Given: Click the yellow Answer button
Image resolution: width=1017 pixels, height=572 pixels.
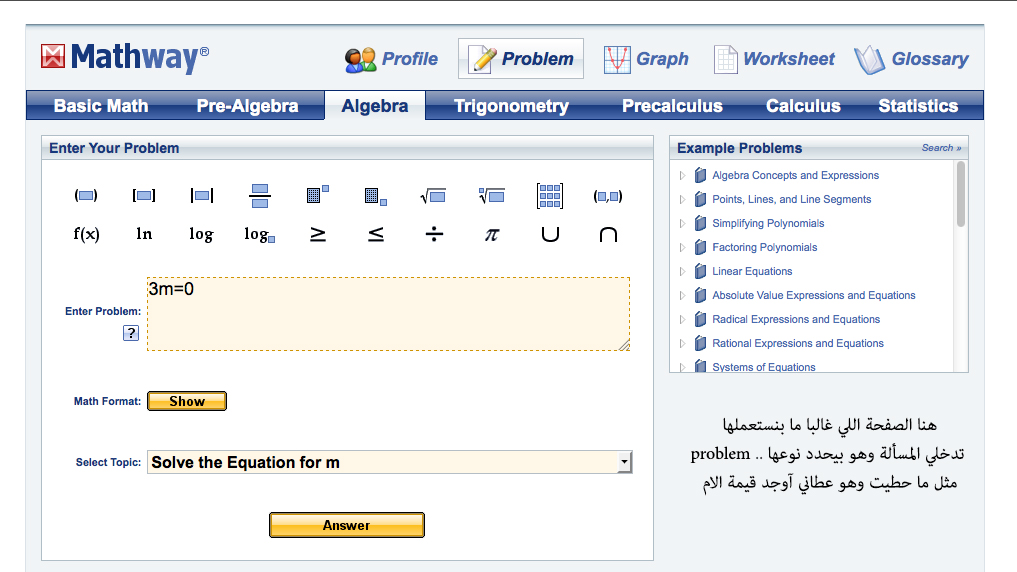Looking at the screenshot, I should [x=347, y=525].
